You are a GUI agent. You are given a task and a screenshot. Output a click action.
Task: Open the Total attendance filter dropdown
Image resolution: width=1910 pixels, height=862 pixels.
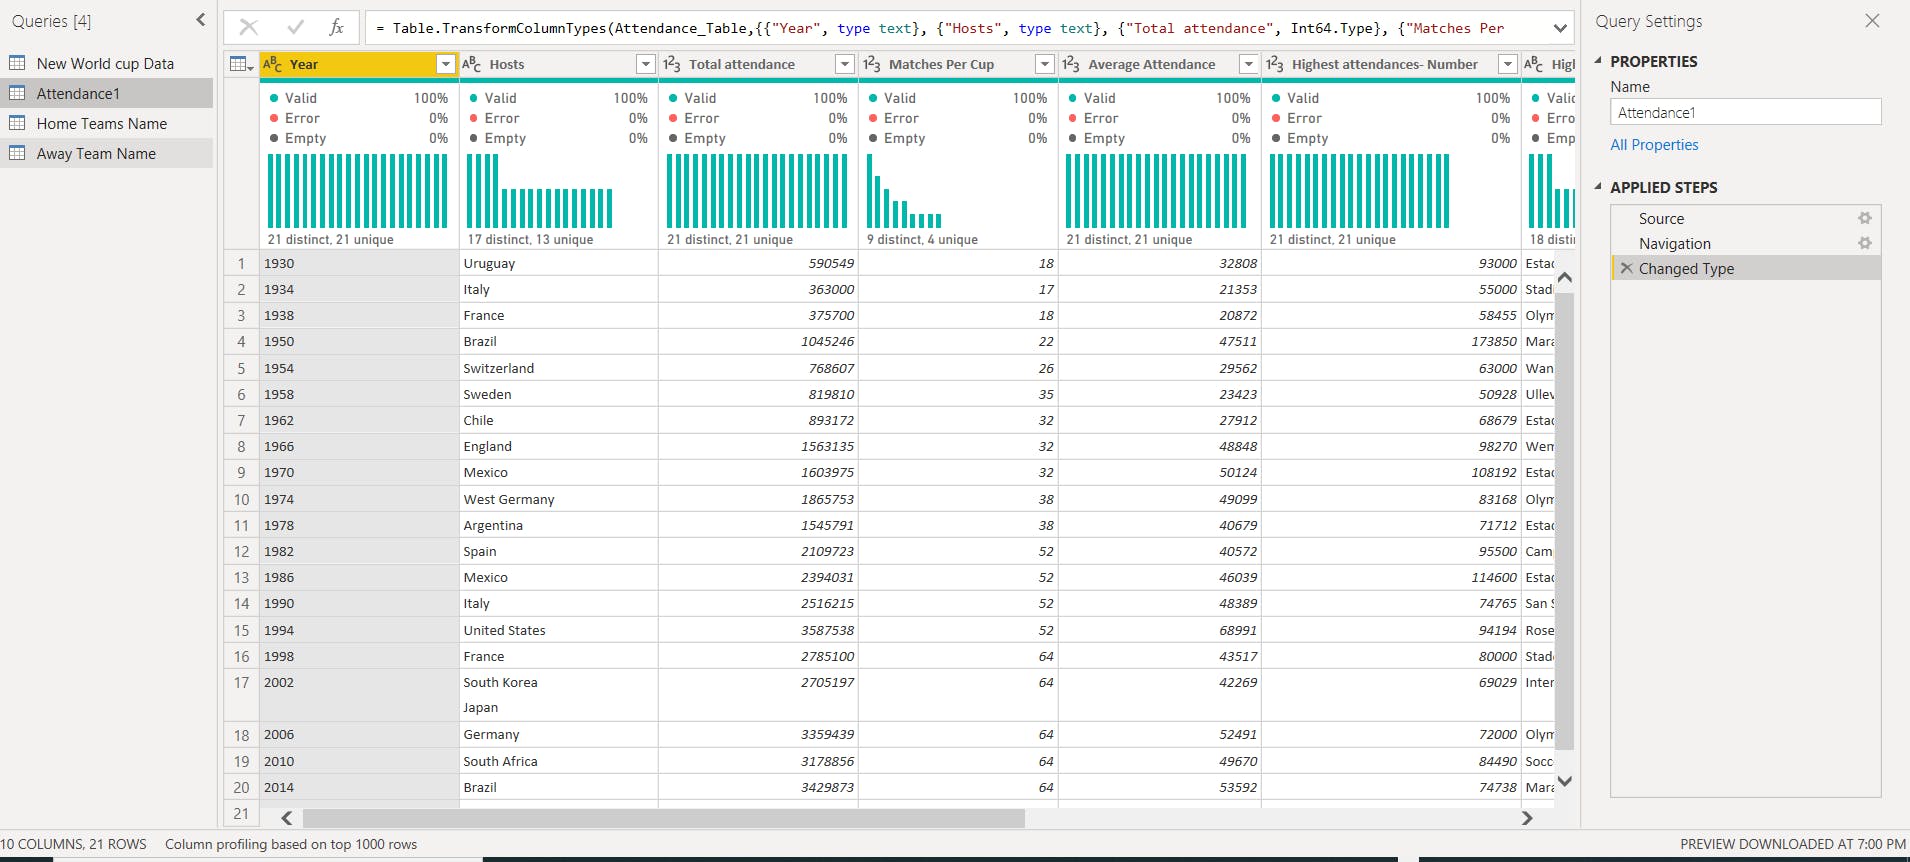[x=845, y=64]
